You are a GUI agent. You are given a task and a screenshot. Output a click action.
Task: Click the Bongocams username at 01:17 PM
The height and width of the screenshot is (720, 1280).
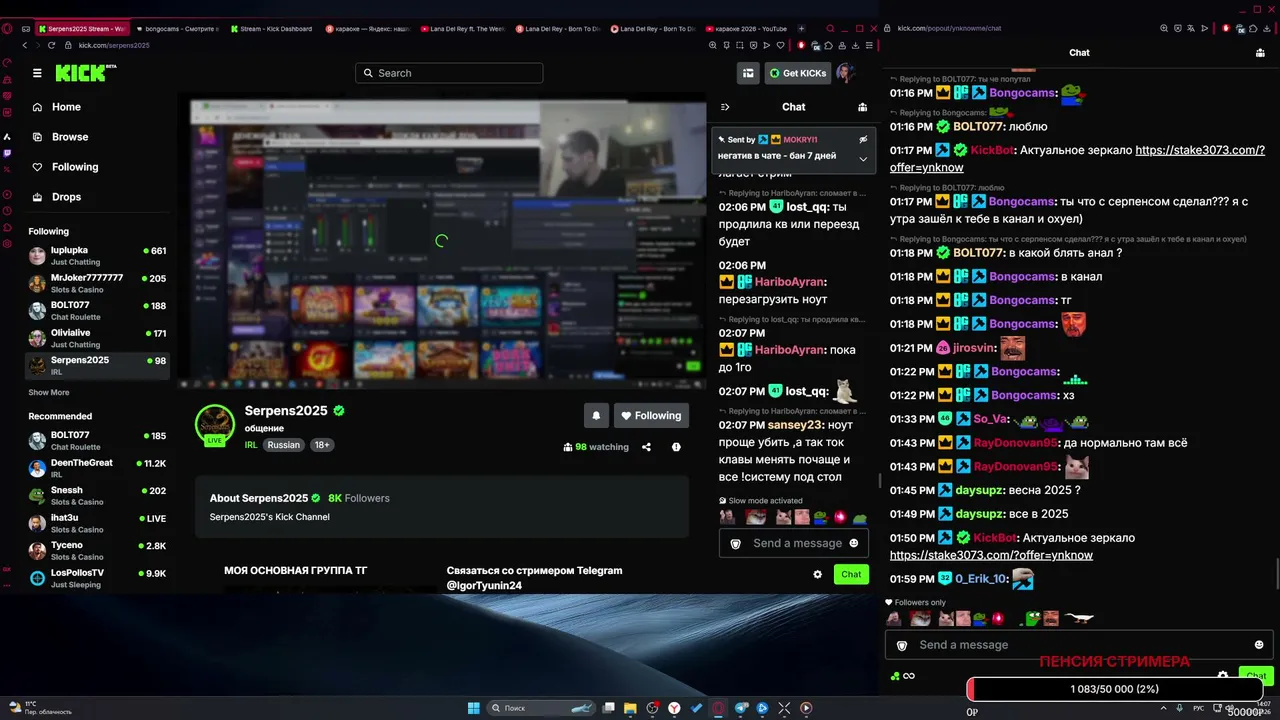click(x=1021, y=202)
